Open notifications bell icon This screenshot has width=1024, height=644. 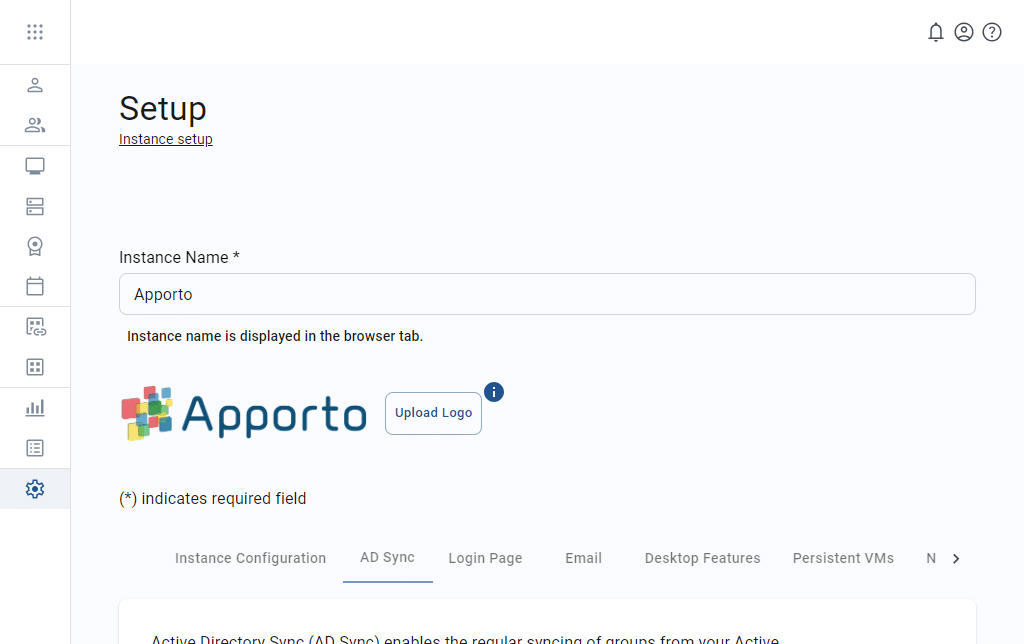(936, 32)
